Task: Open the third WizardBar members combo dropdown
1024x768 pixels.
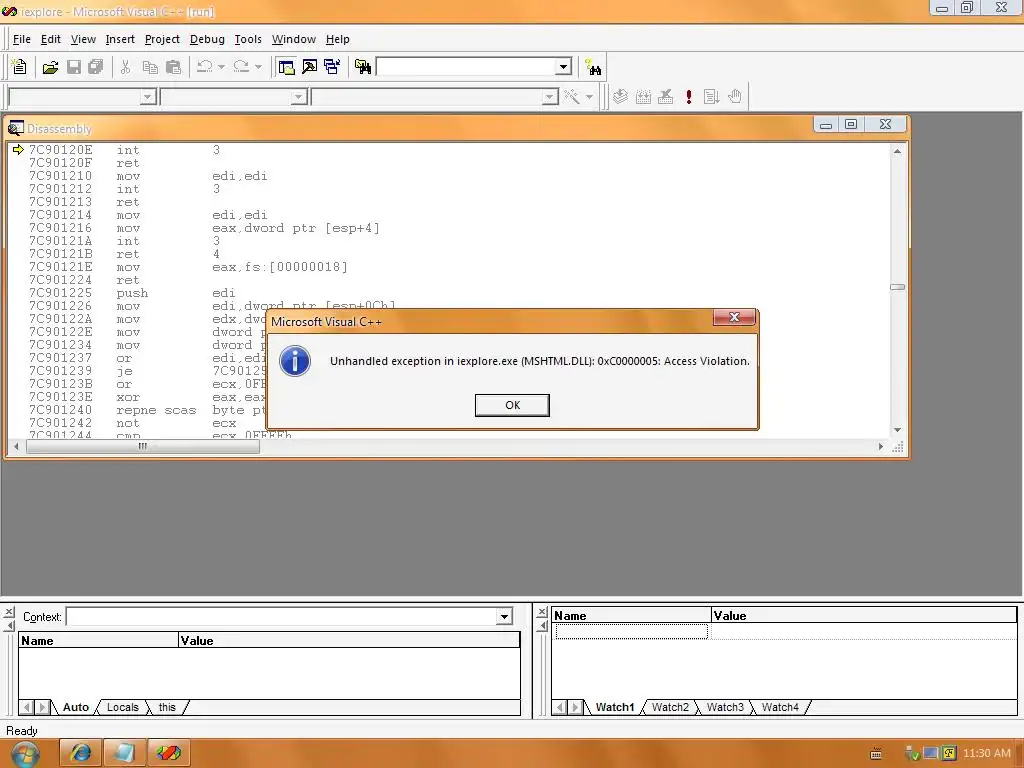Action: [550, 97]
